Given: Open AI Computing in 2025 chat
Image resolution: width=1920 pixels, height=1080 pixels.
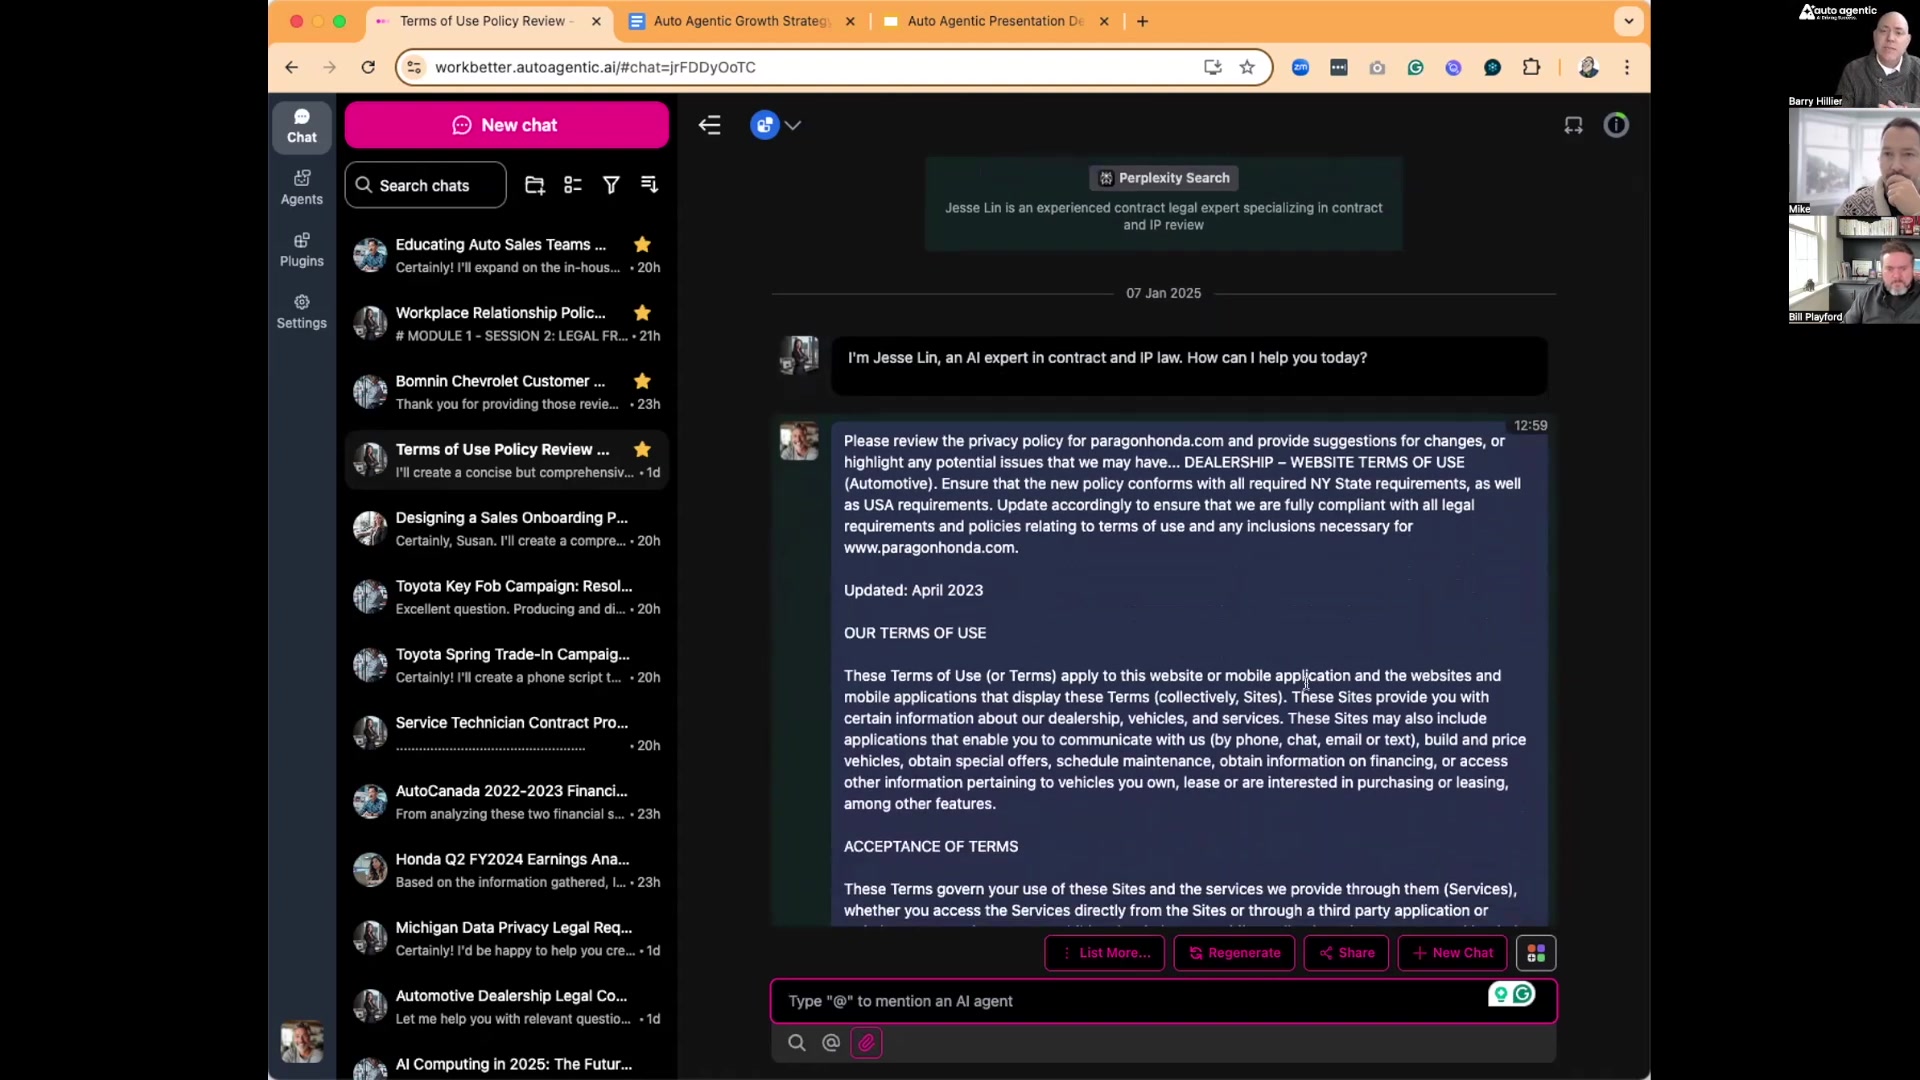Looking at the screenshot, I should pos(507,1063).
